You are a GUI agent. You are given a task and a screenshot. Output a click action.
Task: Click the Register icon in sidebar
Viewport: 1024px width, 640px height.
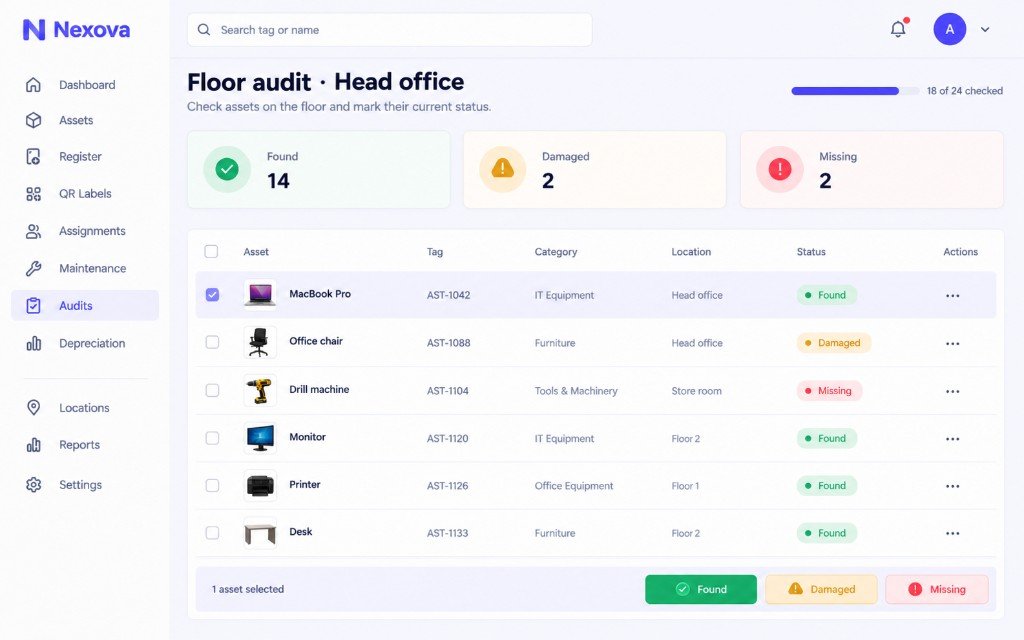33,157
